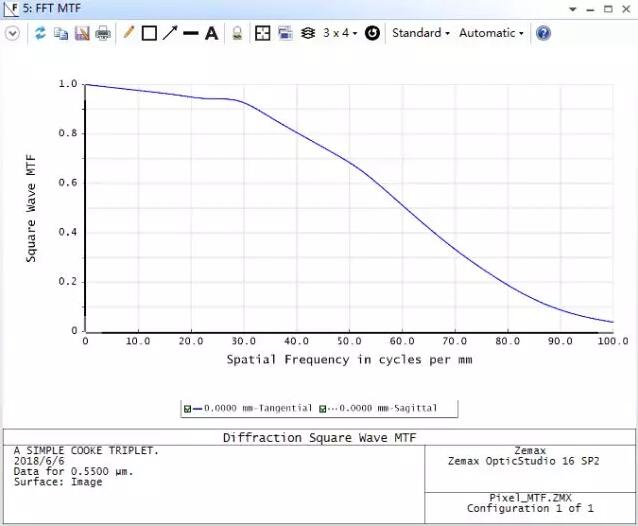Click the copy to clipboard icon
638x526 pixels.
60,33
